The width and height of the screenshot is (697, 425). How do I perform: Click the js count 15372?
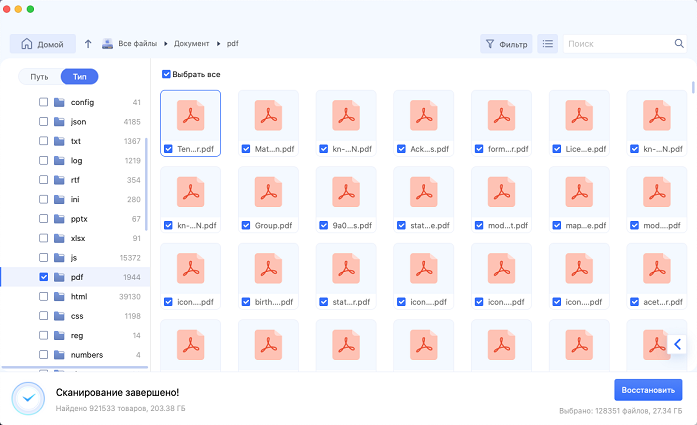pyautogui.click(x=130, y=258)
